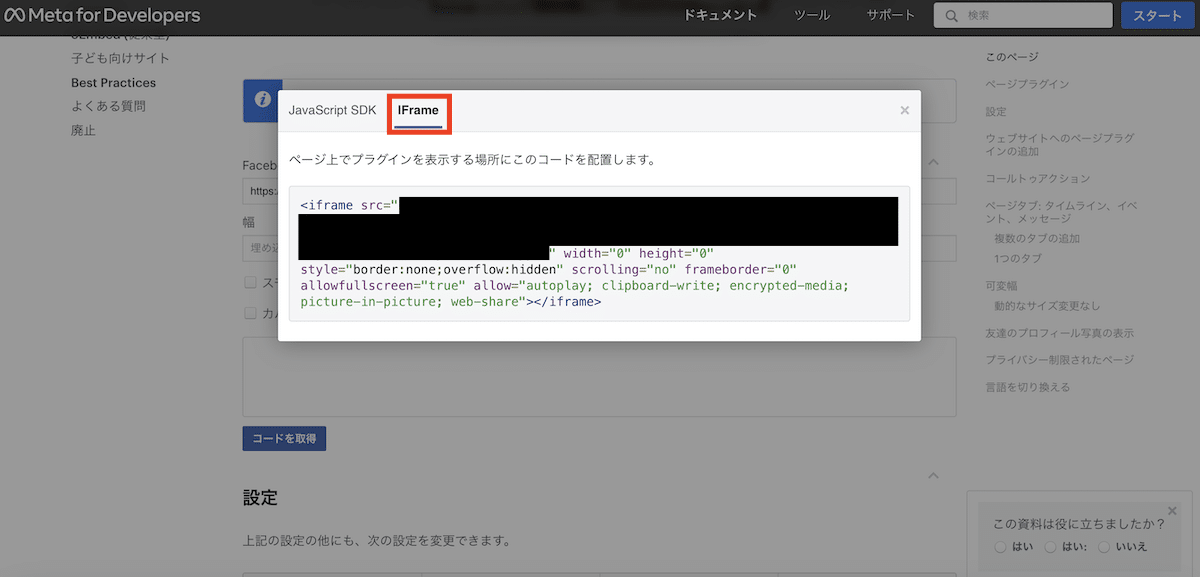This screenshot has width=1200, height=577.
Task: Tick the checkbox labeled starting with カ
Action: point(251,313)
